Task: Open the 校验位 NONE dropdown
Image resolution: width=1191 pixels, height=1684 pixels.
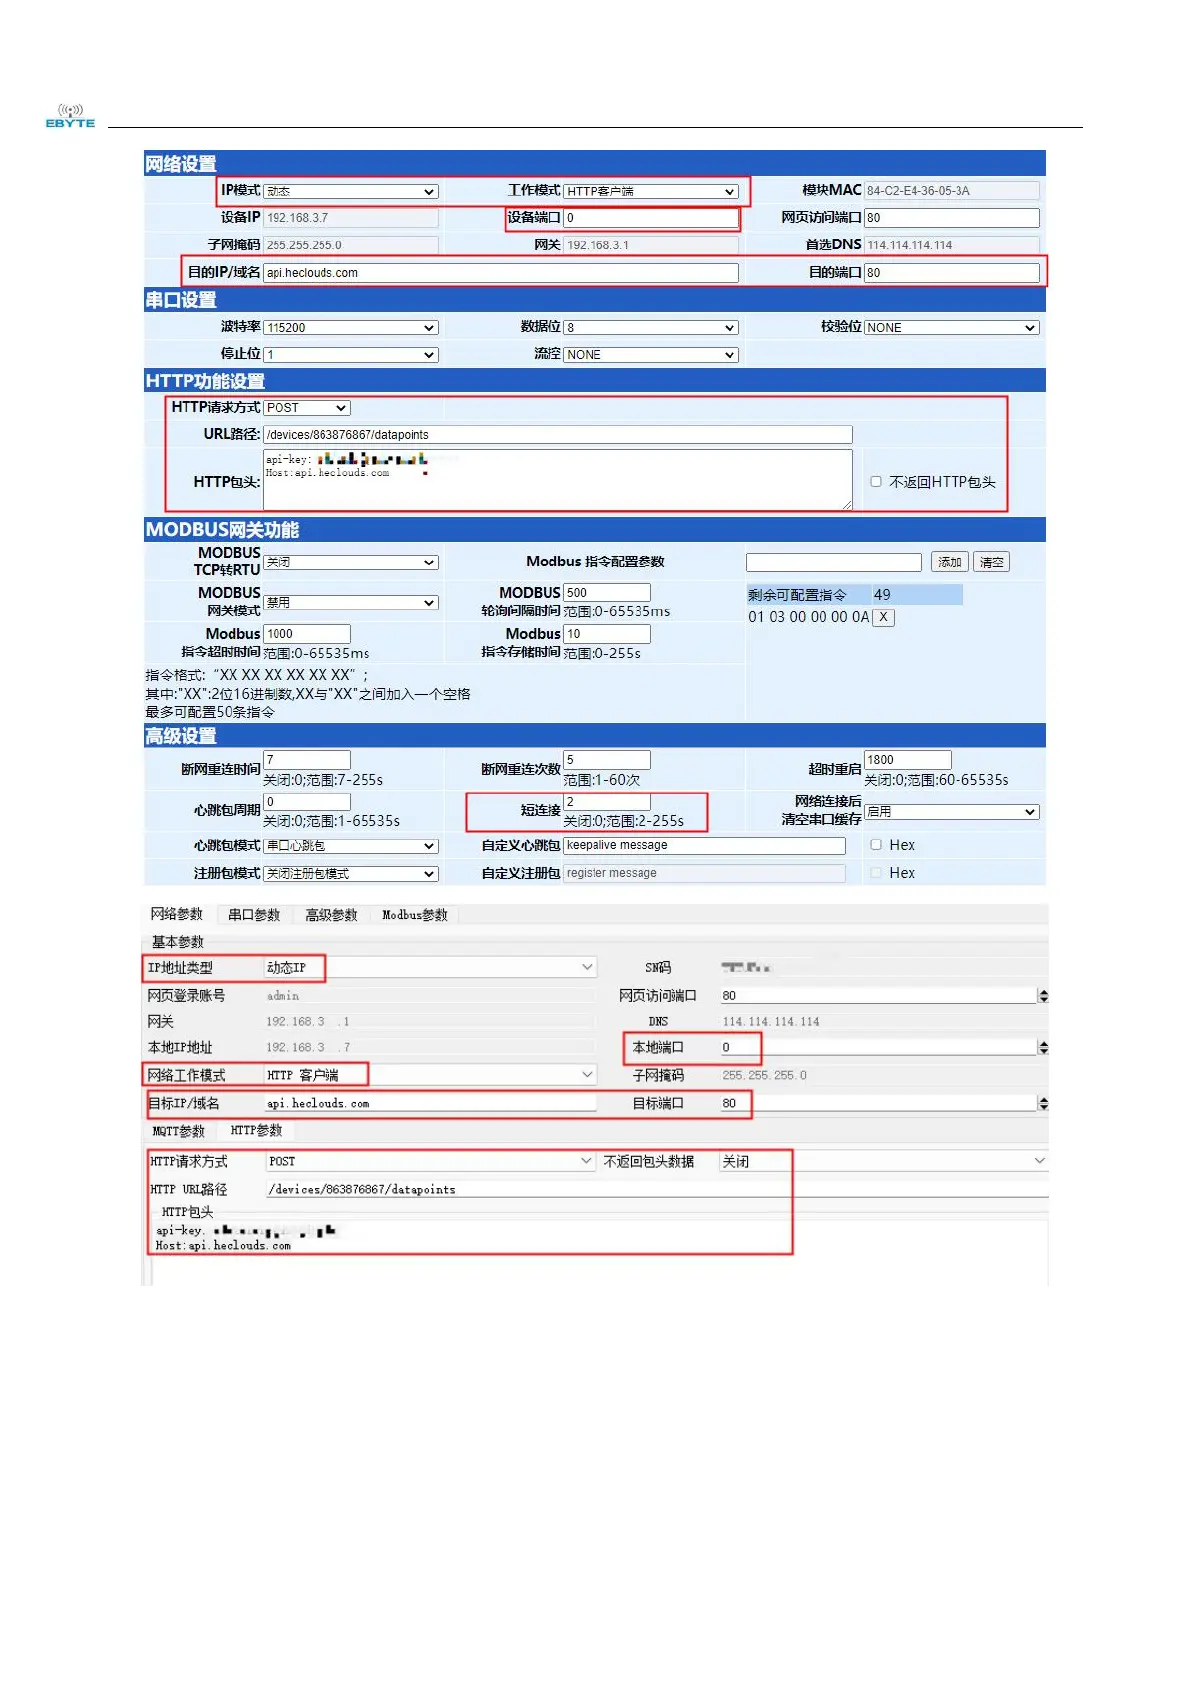Action: [x=952, y=327]
